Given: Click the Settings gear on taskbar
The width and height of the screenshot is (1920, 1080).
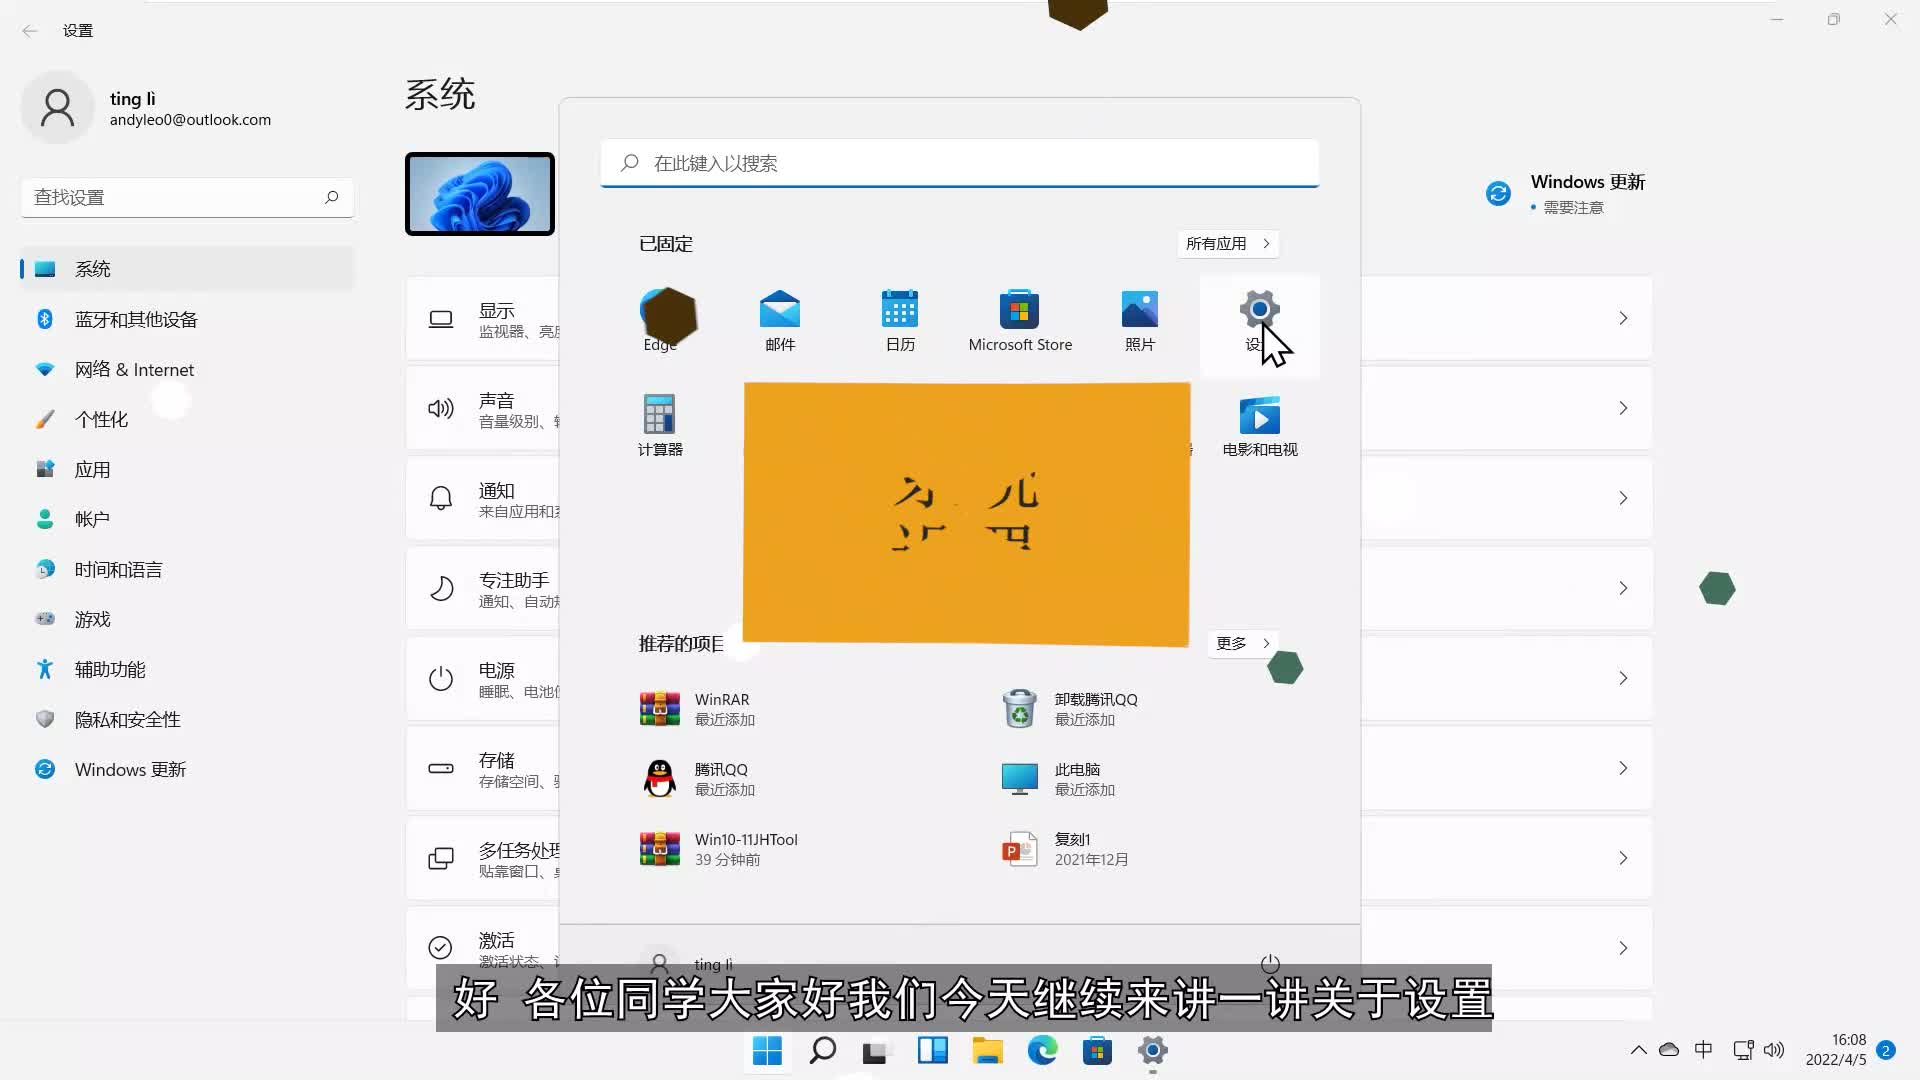Looking at the screenshot, I should tap(1152, 1051).
